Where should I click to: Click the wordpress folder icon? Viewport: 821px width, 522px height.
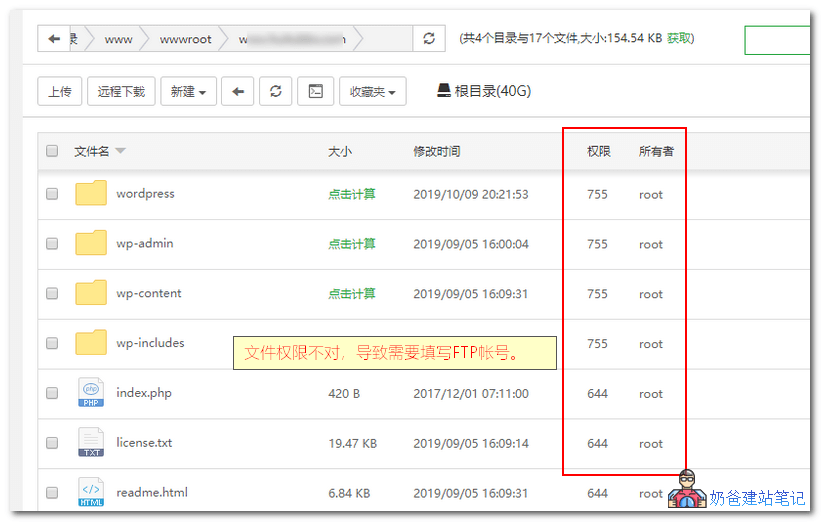coord(91,194)
